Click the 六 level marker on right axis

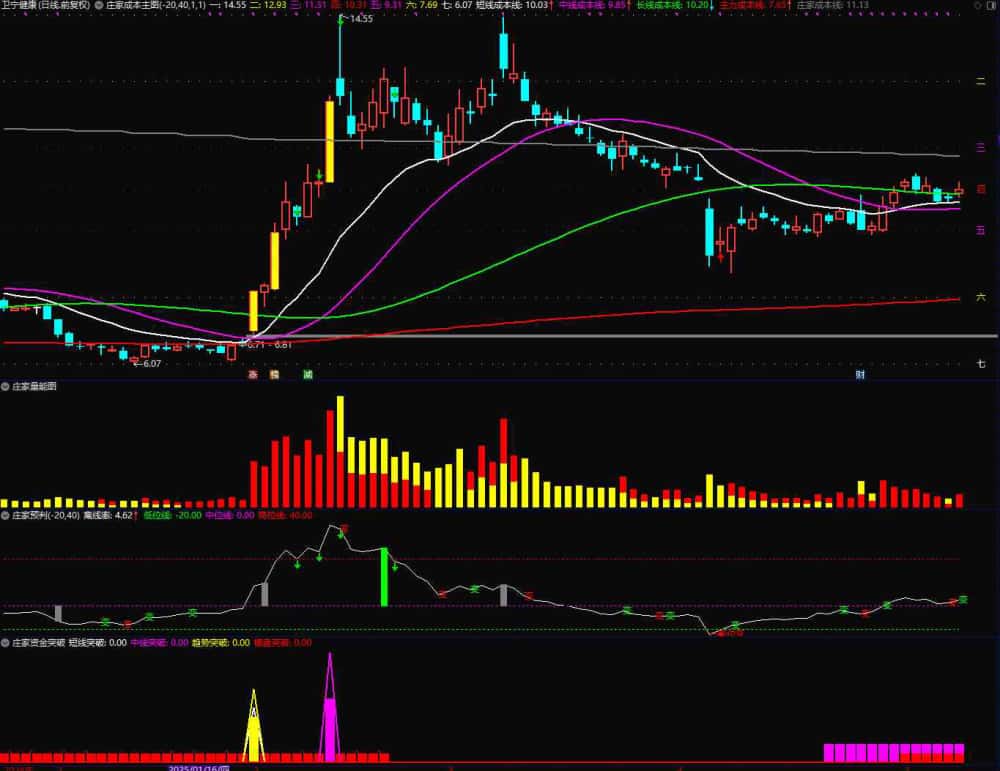coord(981,297)
